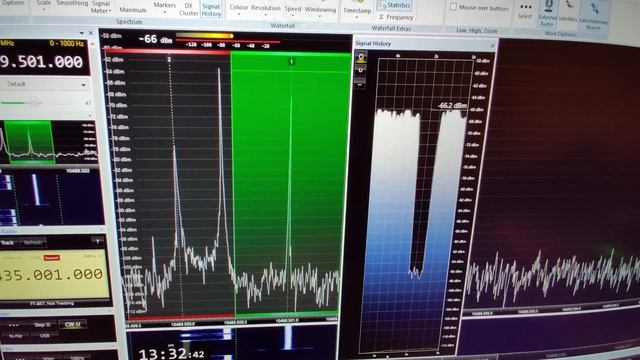This screenshot has height=360, width=640.
Task: Click the 9.501.000 frequency display
Action: (x=42, y=62)
